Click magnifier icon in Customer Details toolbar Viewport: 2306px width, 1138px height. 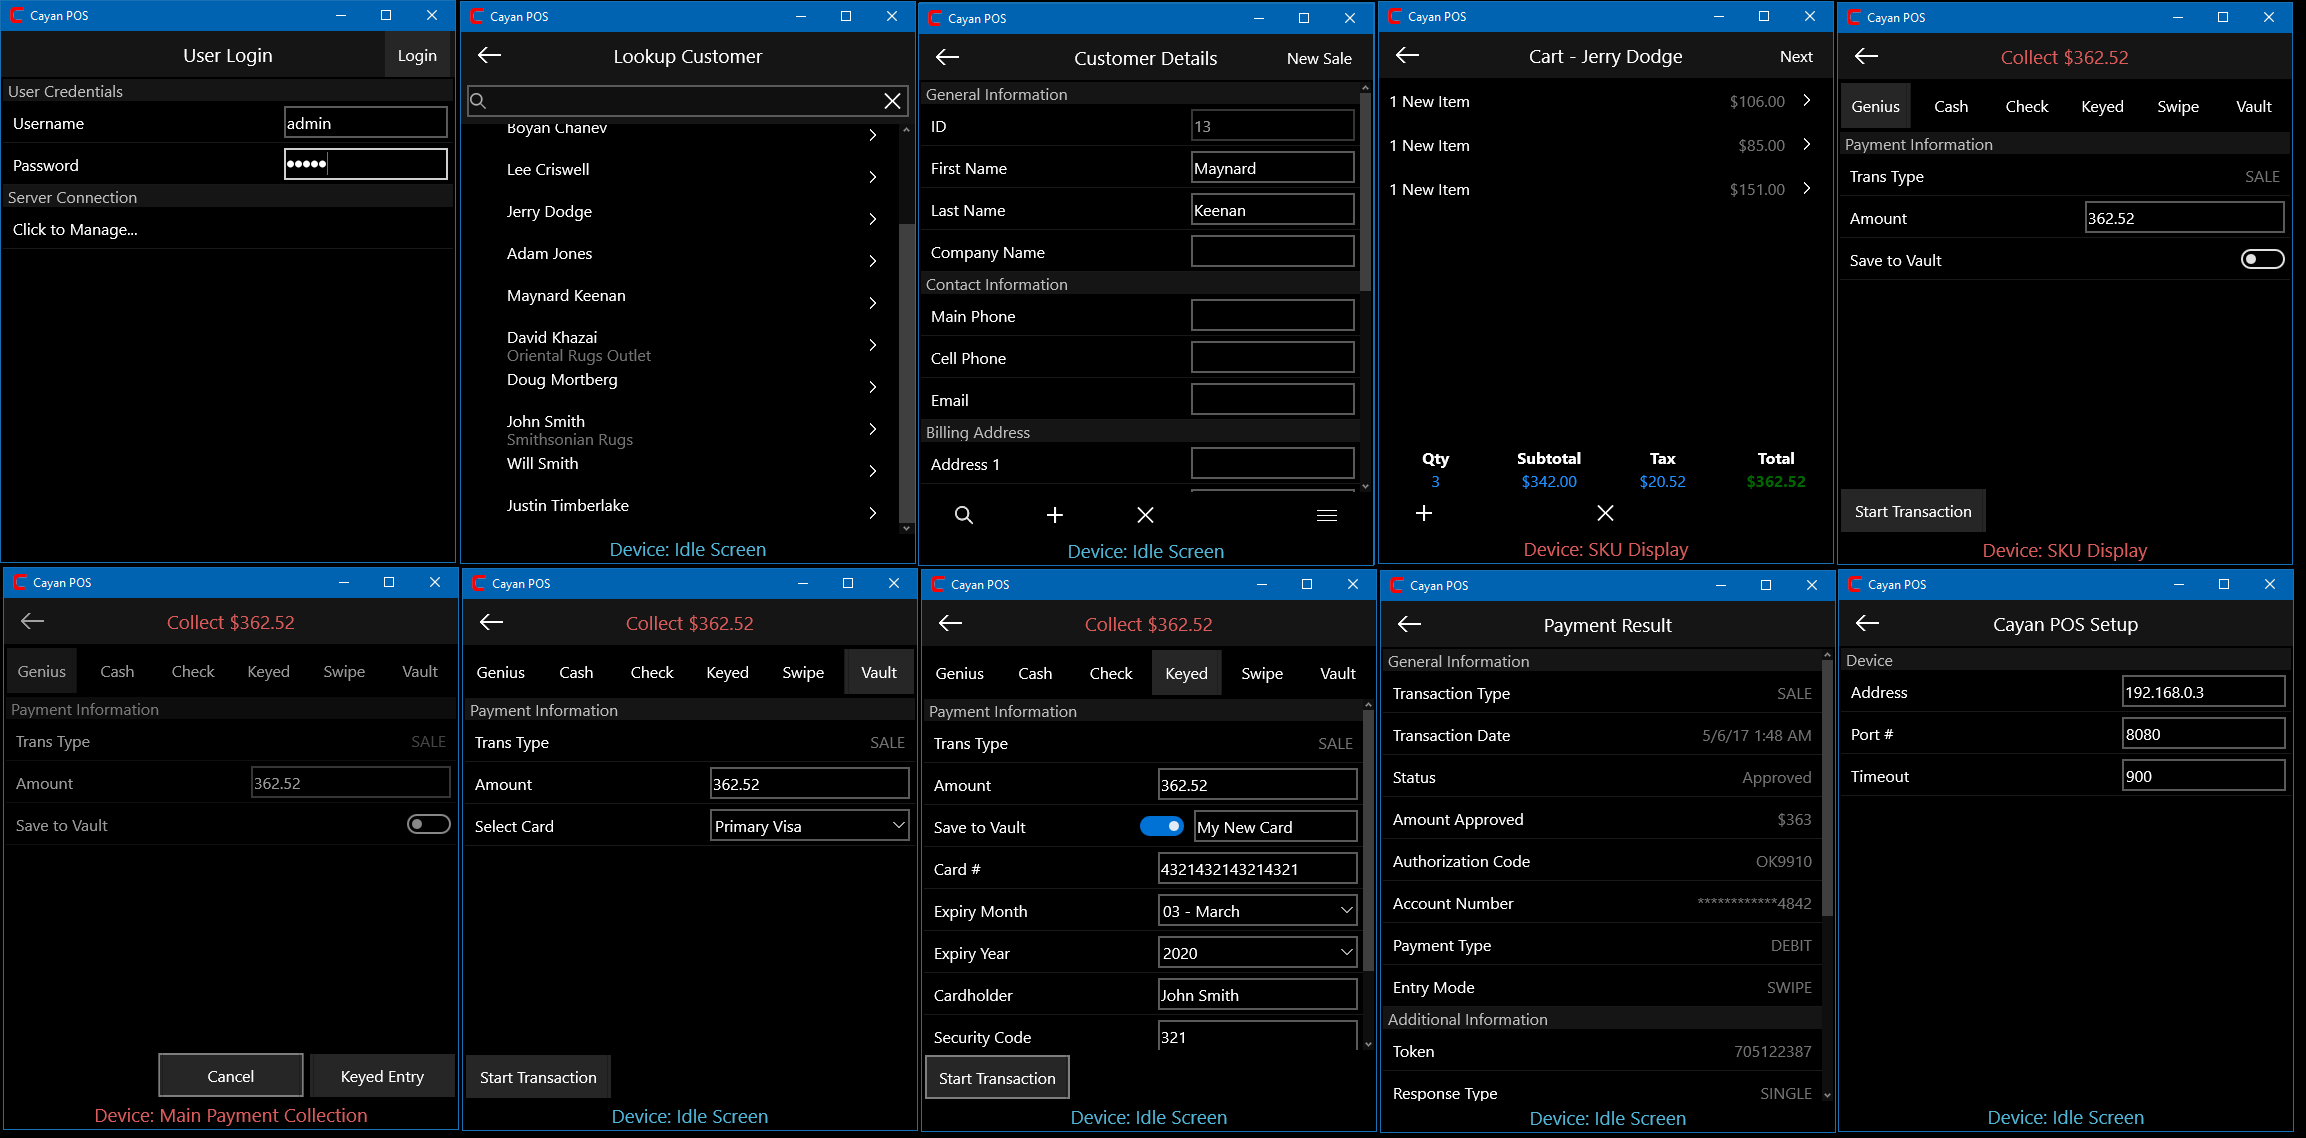click(963, 515)
